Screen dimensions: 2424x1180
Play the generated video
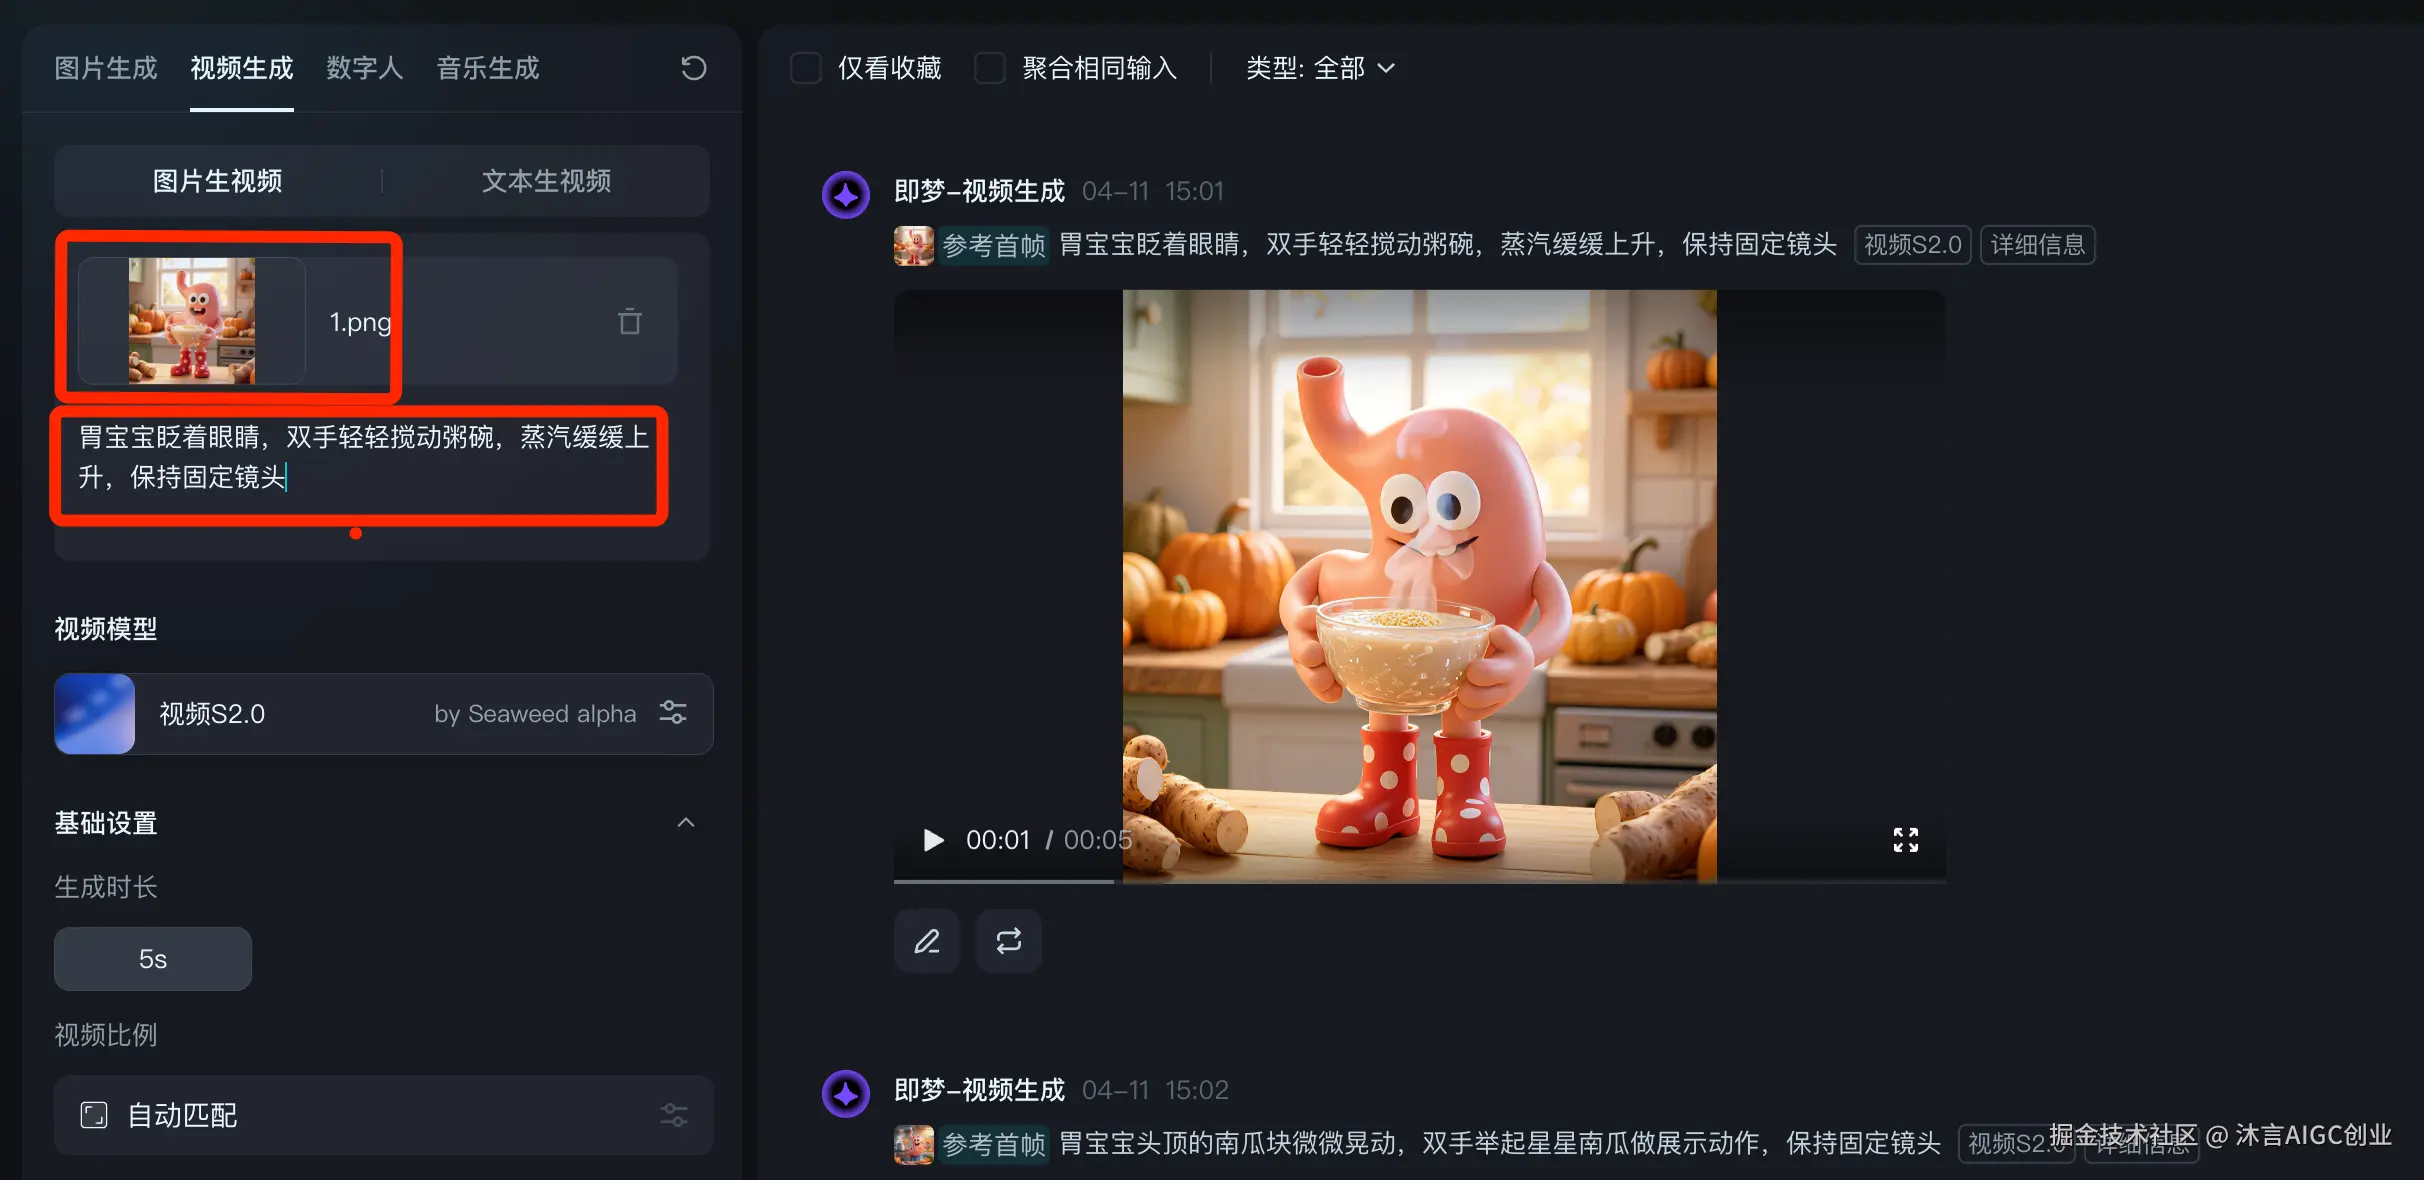933,840
